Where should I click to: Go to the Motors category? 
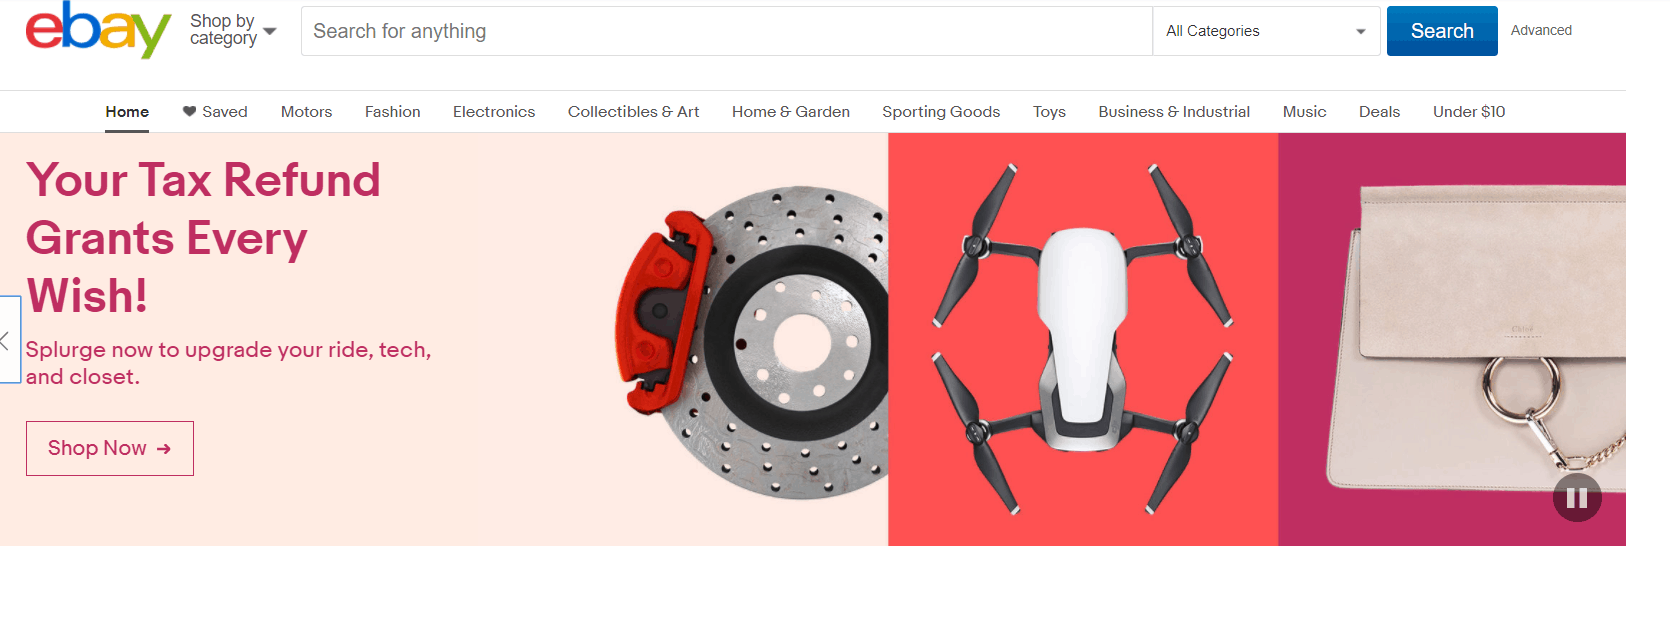pos(306,112)
